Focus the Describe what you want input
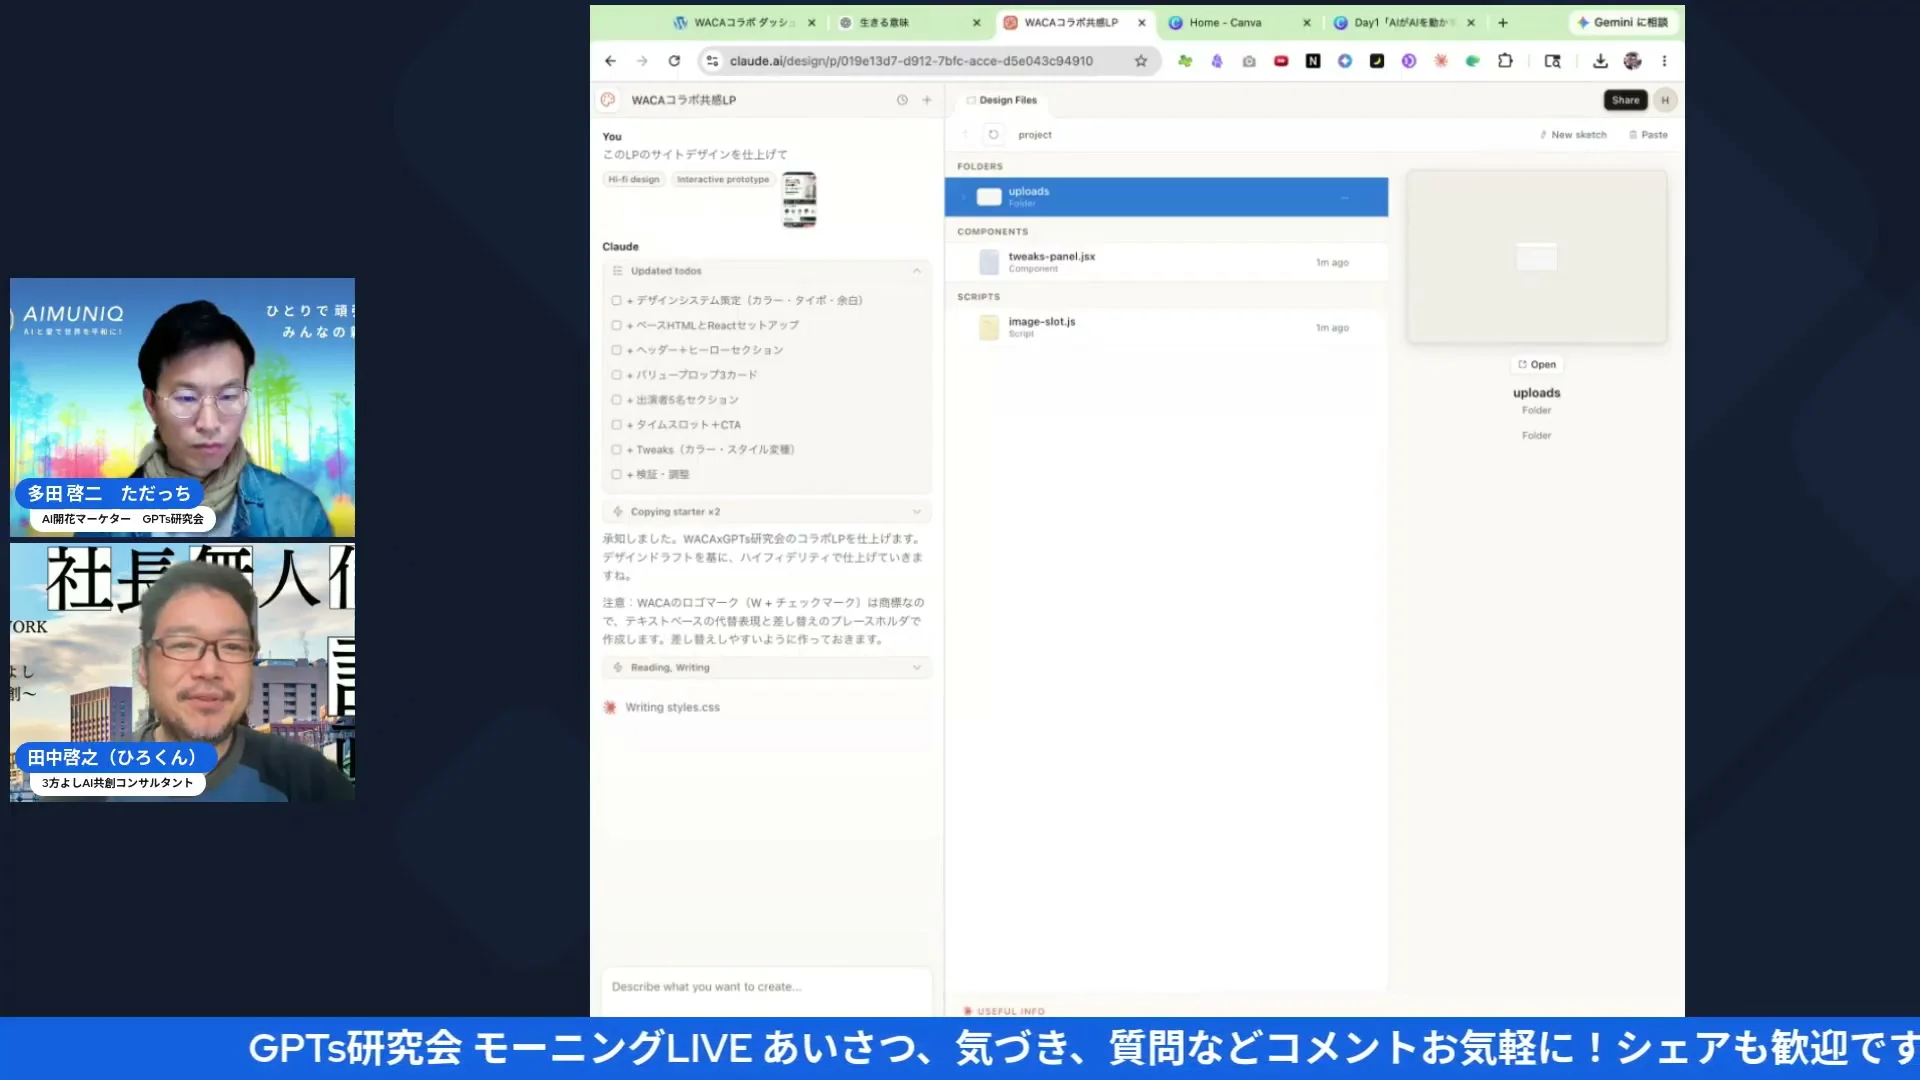The height and width of the screenshot is (1080, 1920). tap(766, 986)
